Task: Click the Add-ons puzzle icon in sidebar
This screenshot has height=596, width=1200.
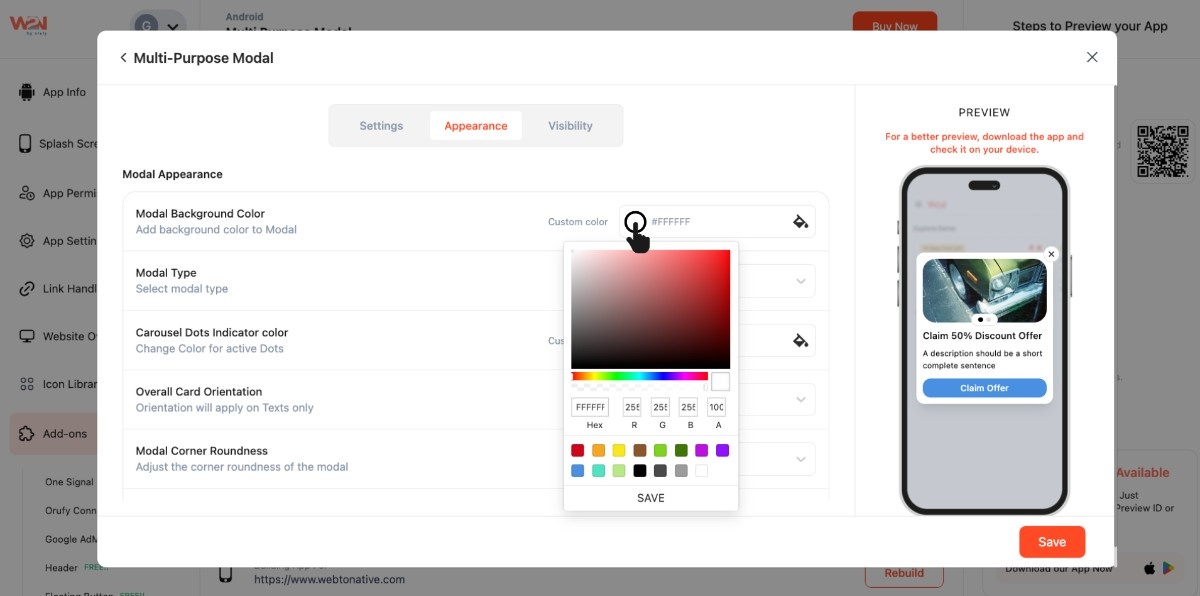Action: [x=26, y=434]
